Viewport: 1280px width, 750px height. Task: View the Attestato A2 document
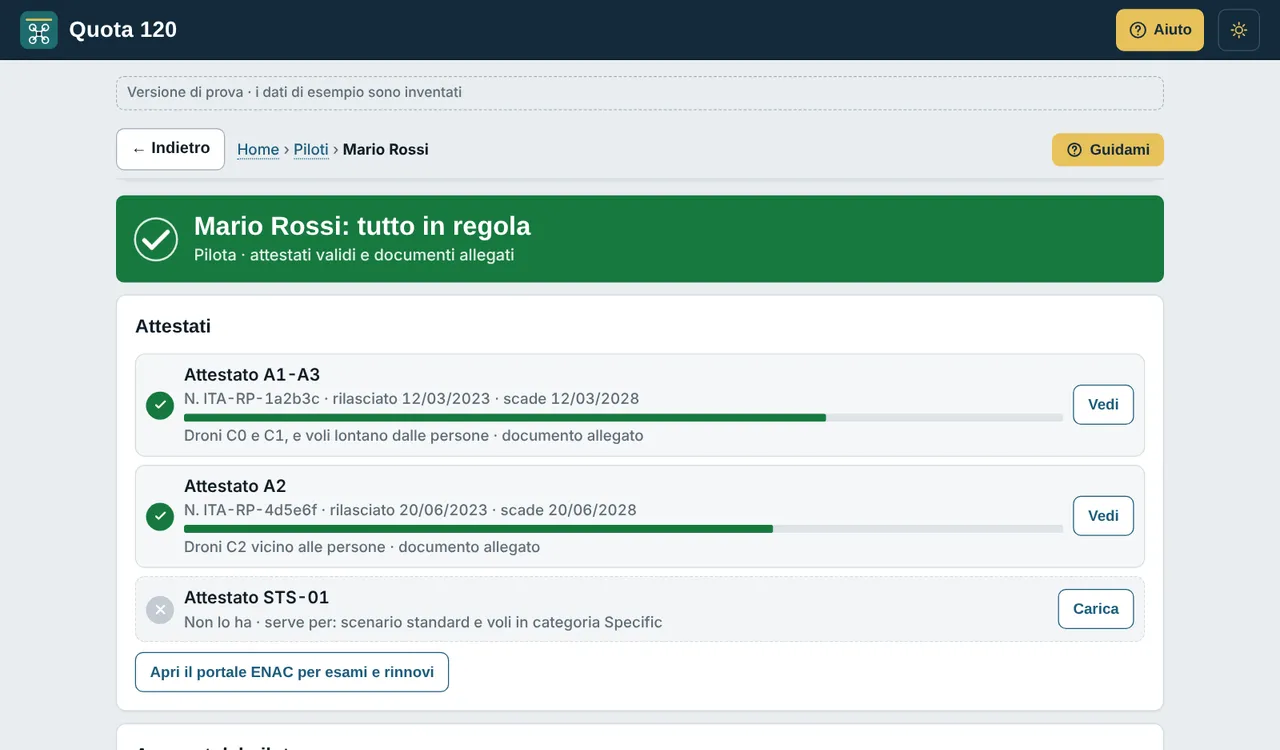(x=1103, y=516)
